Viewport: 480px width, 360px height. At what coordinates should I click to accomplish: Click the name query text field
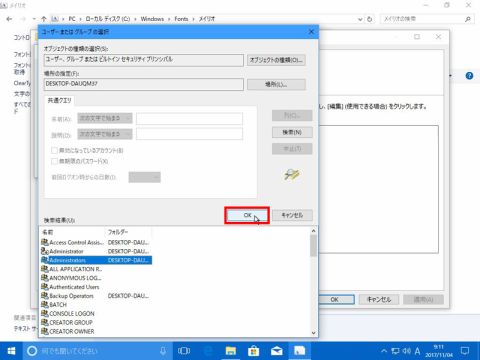189,118
